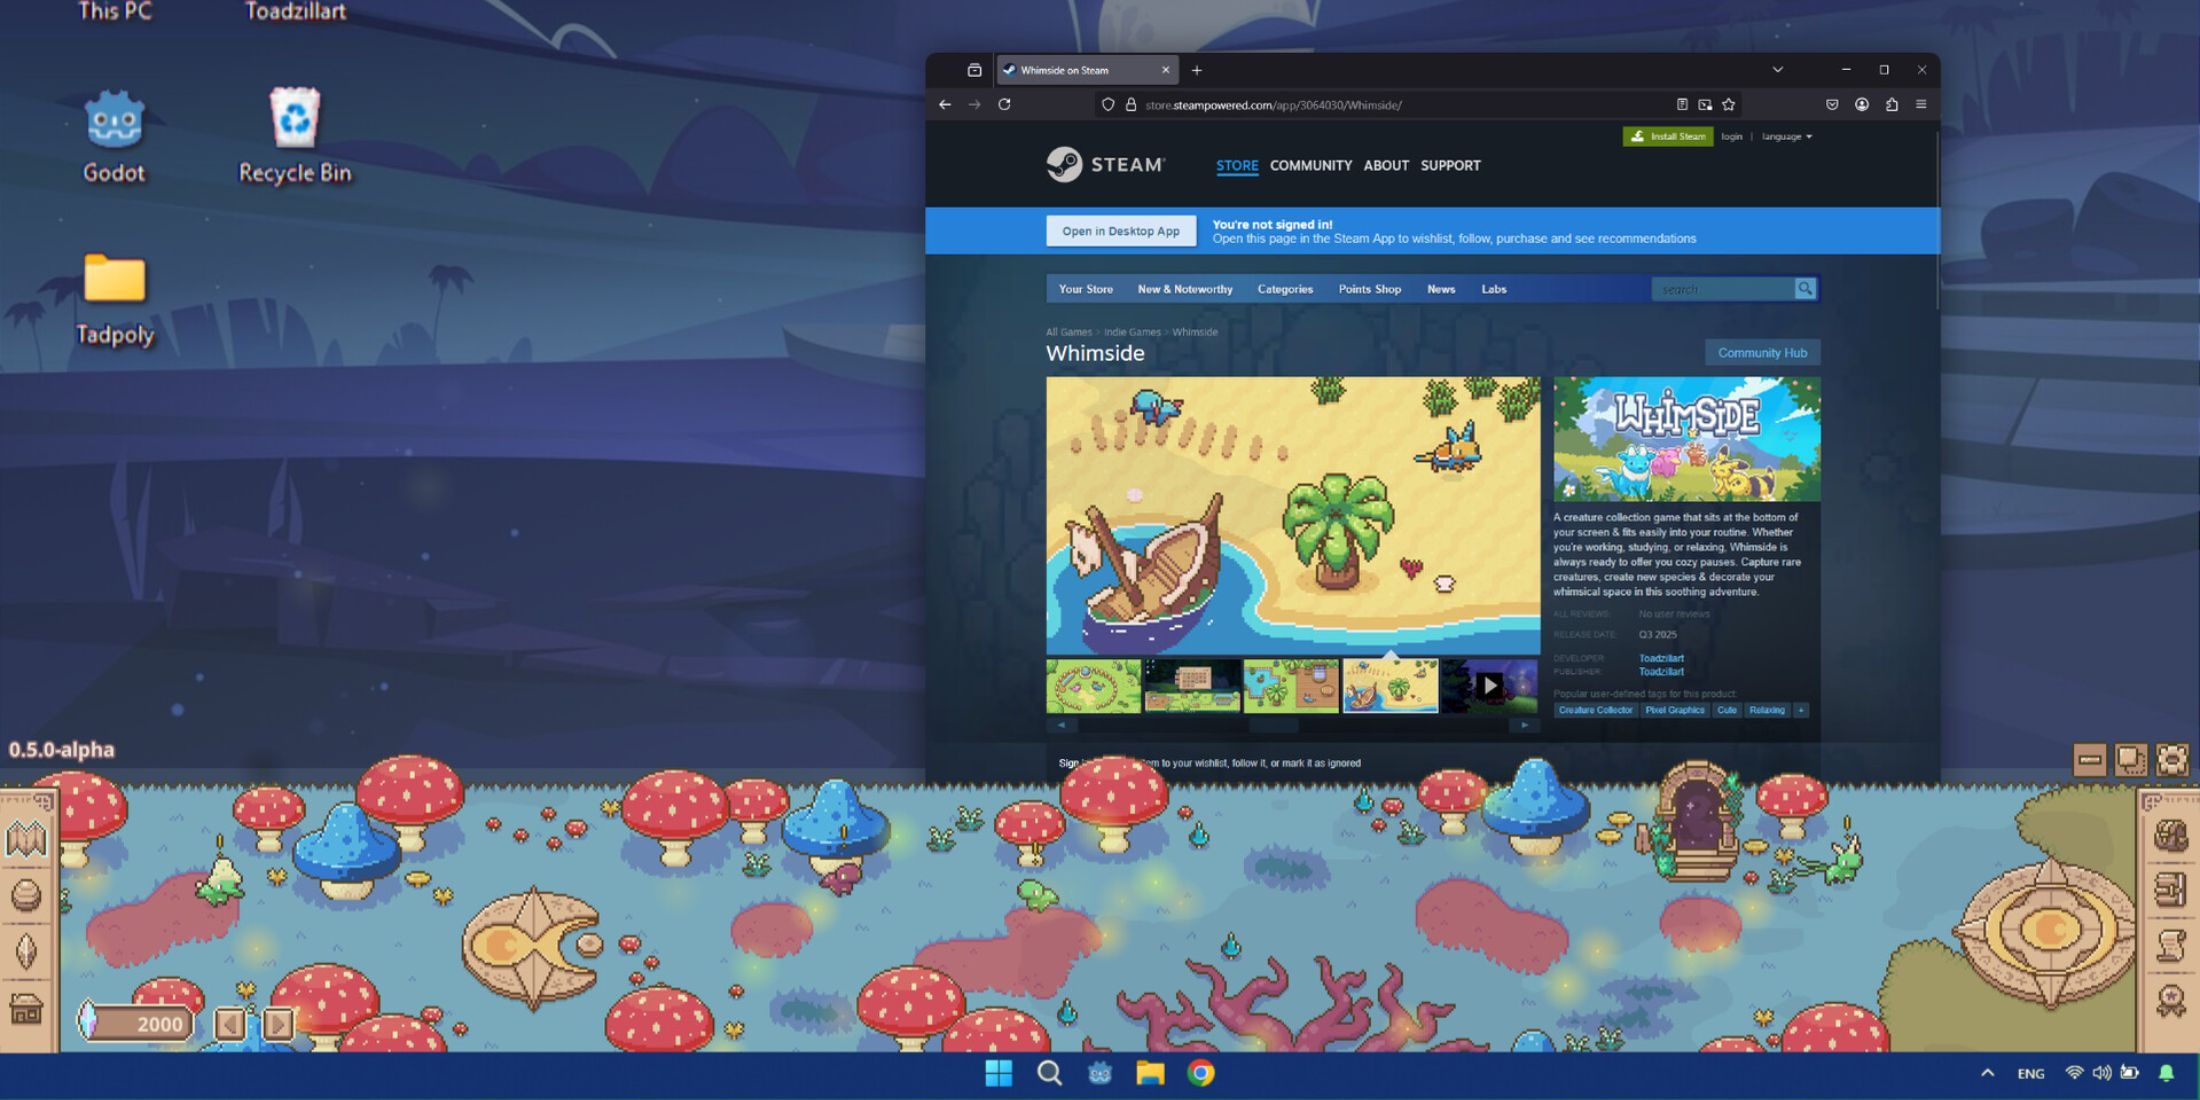Click the Steam store search field
2200x1100 pixels.
pos(1722,289)
